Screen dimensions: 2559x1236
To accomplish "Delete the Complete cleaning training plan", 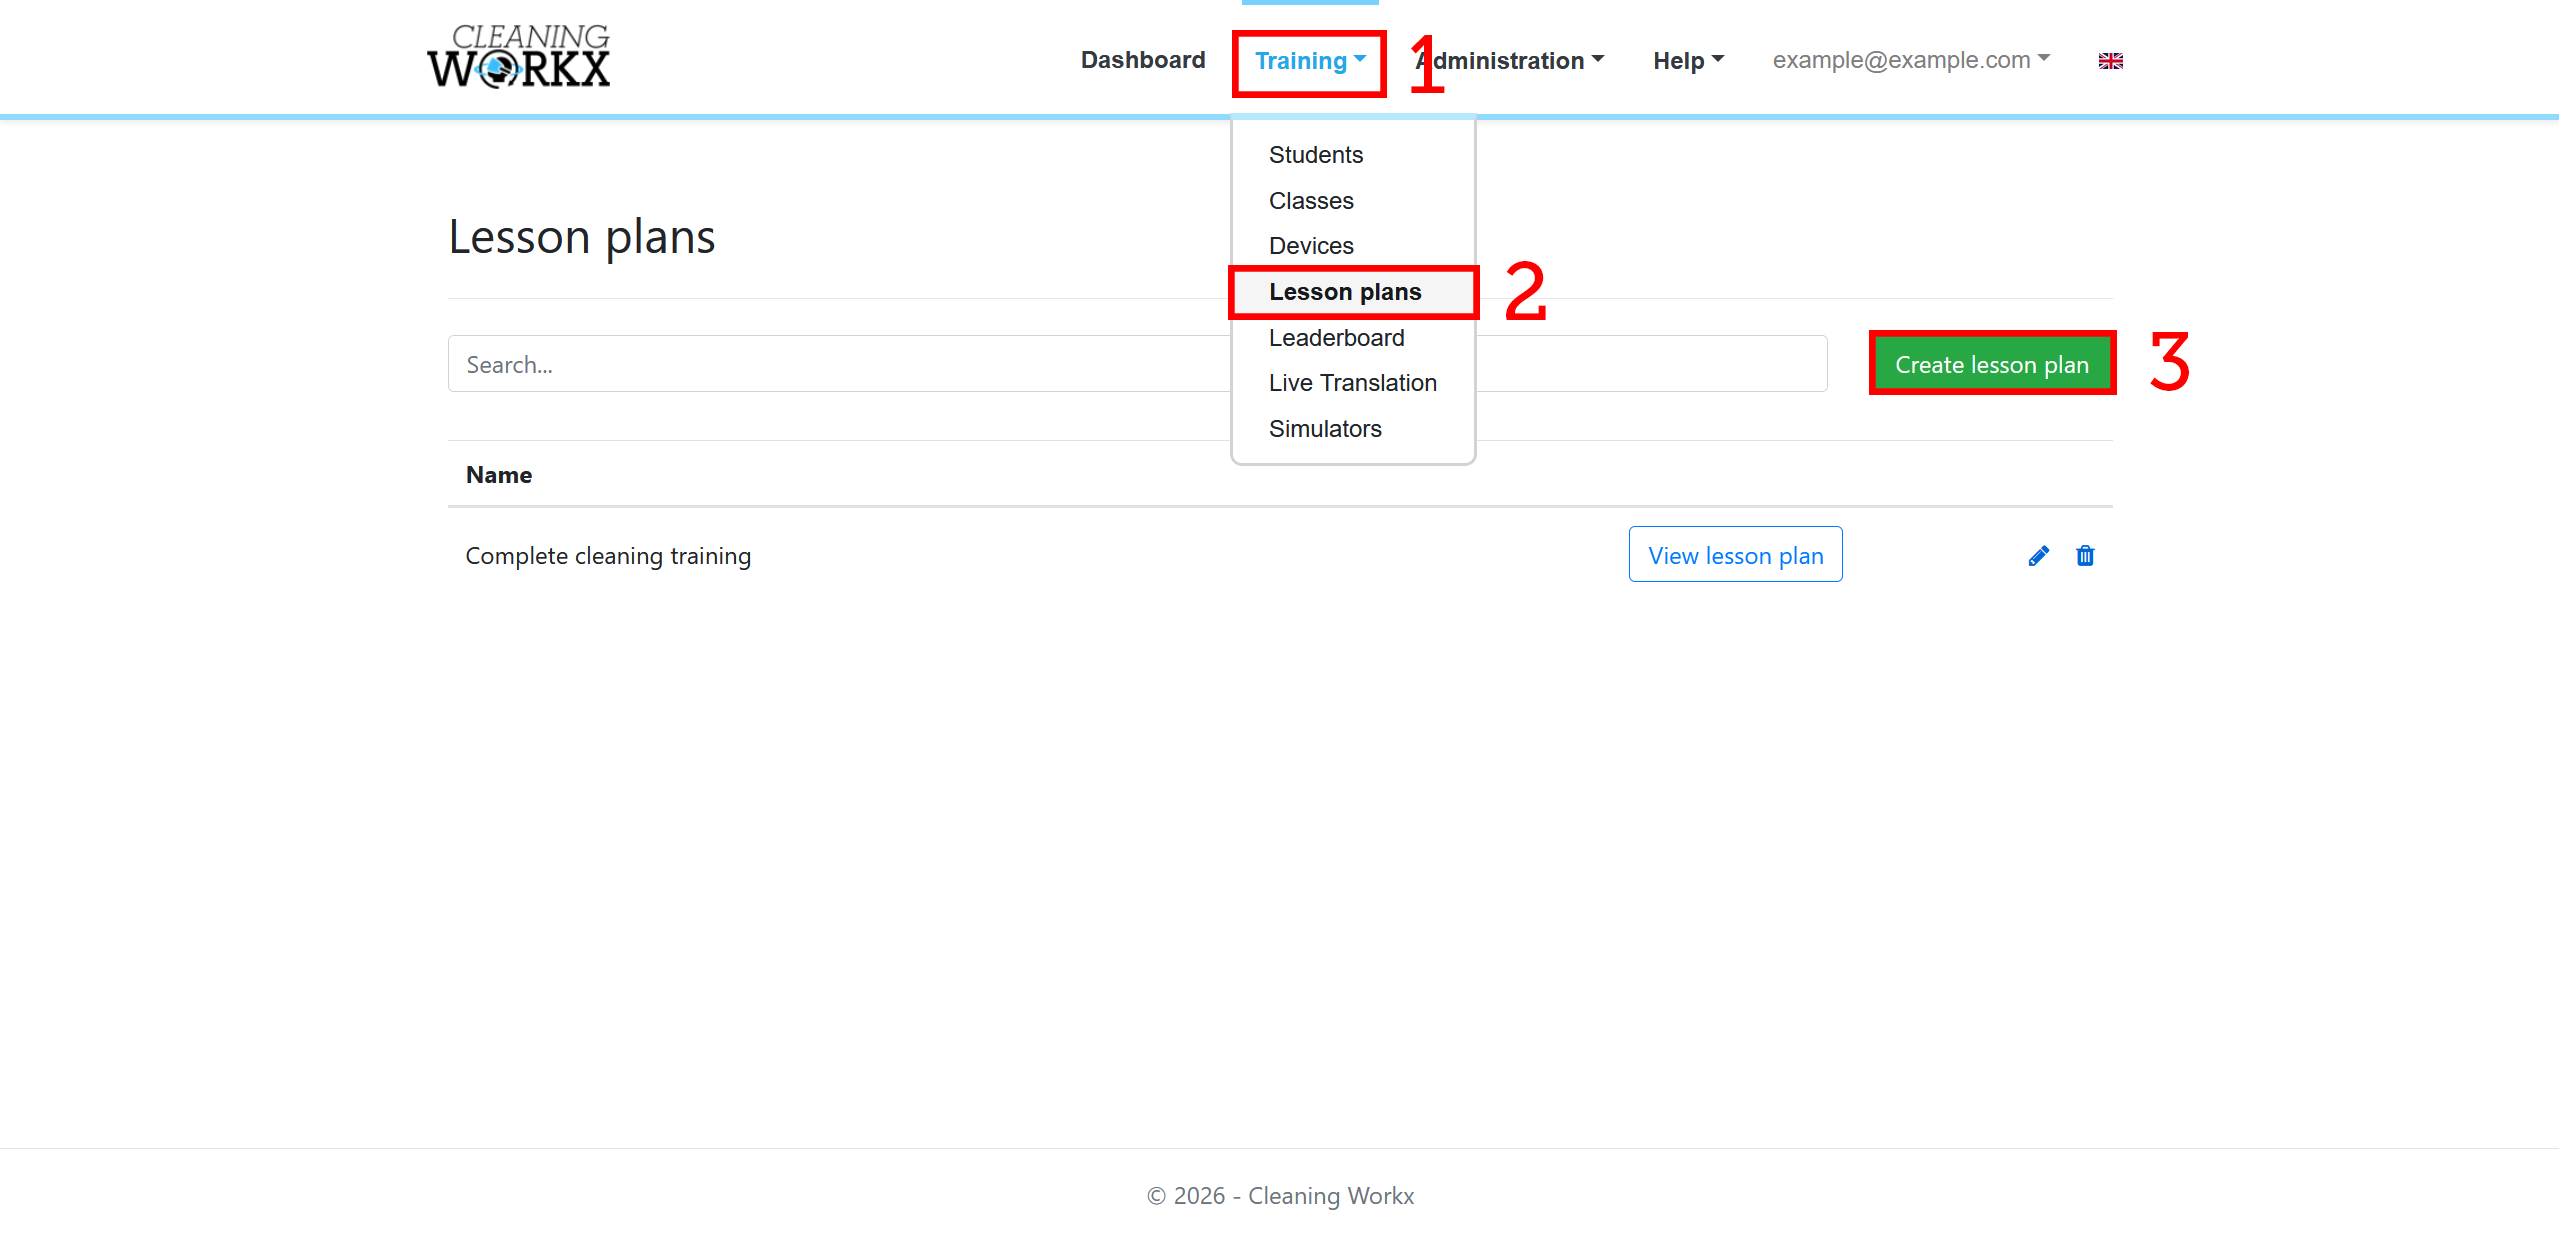I will pos(2085,556).
